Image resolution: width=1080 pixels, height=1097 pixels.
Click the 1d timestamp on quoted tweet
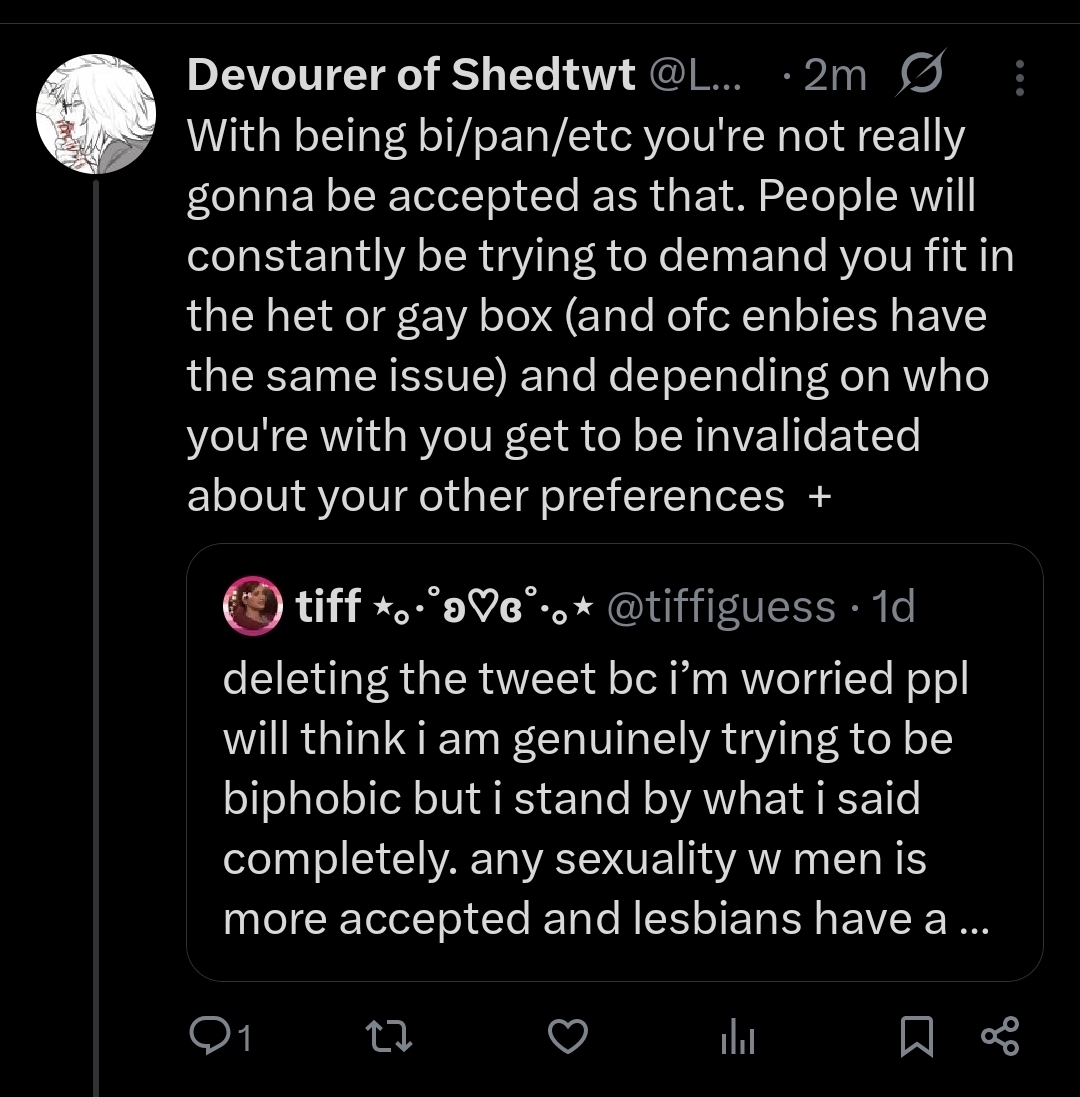coord(892,606)
